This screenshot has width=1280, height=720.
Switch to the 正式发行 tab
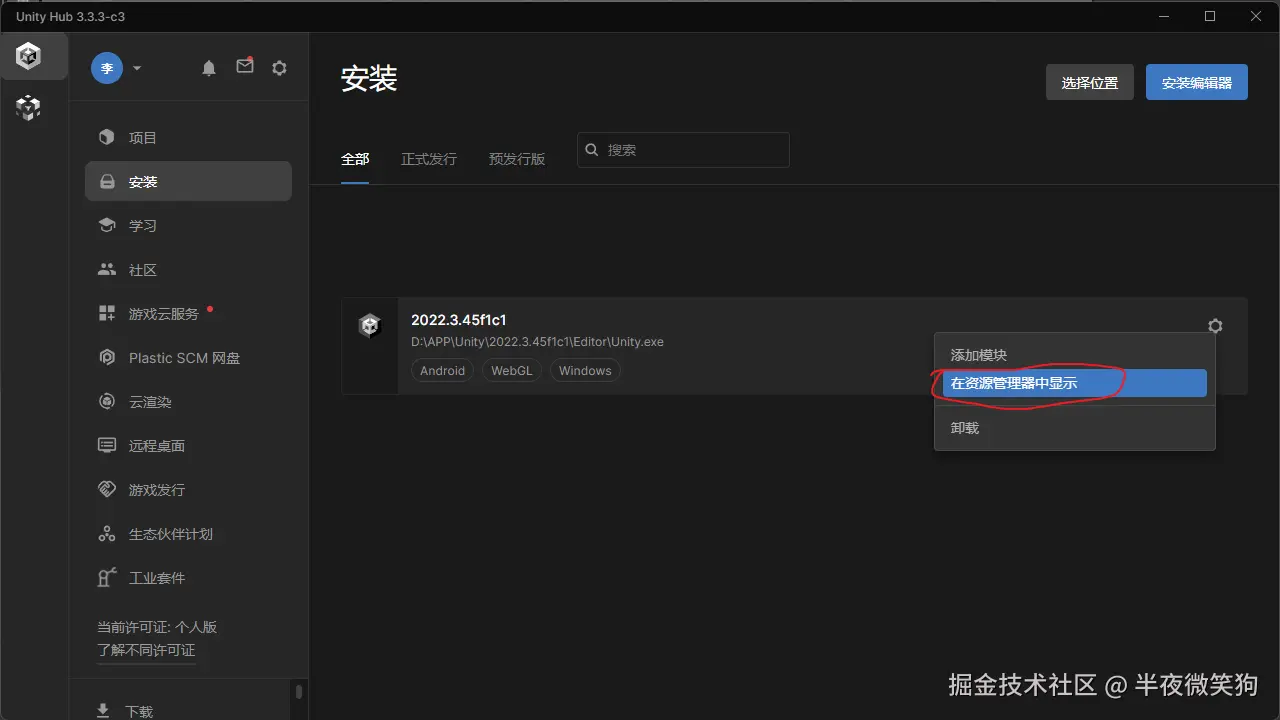[429, 159]
